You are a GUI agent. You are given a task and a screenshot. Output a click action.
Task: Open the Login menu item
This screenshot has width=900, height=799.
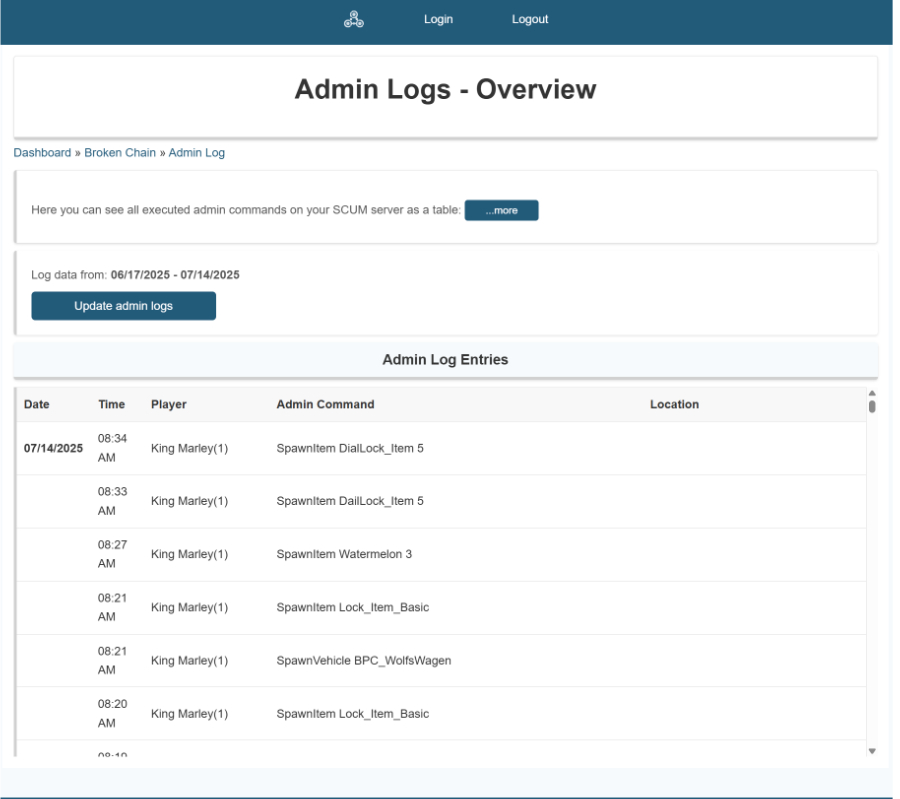pos(438,19)
